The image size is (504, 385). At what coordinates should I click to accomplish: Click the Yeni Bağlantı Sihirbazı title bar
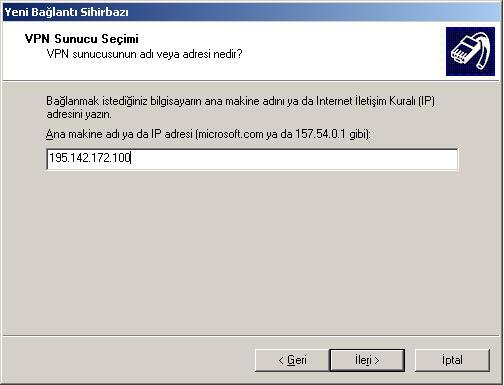(252, 12)
